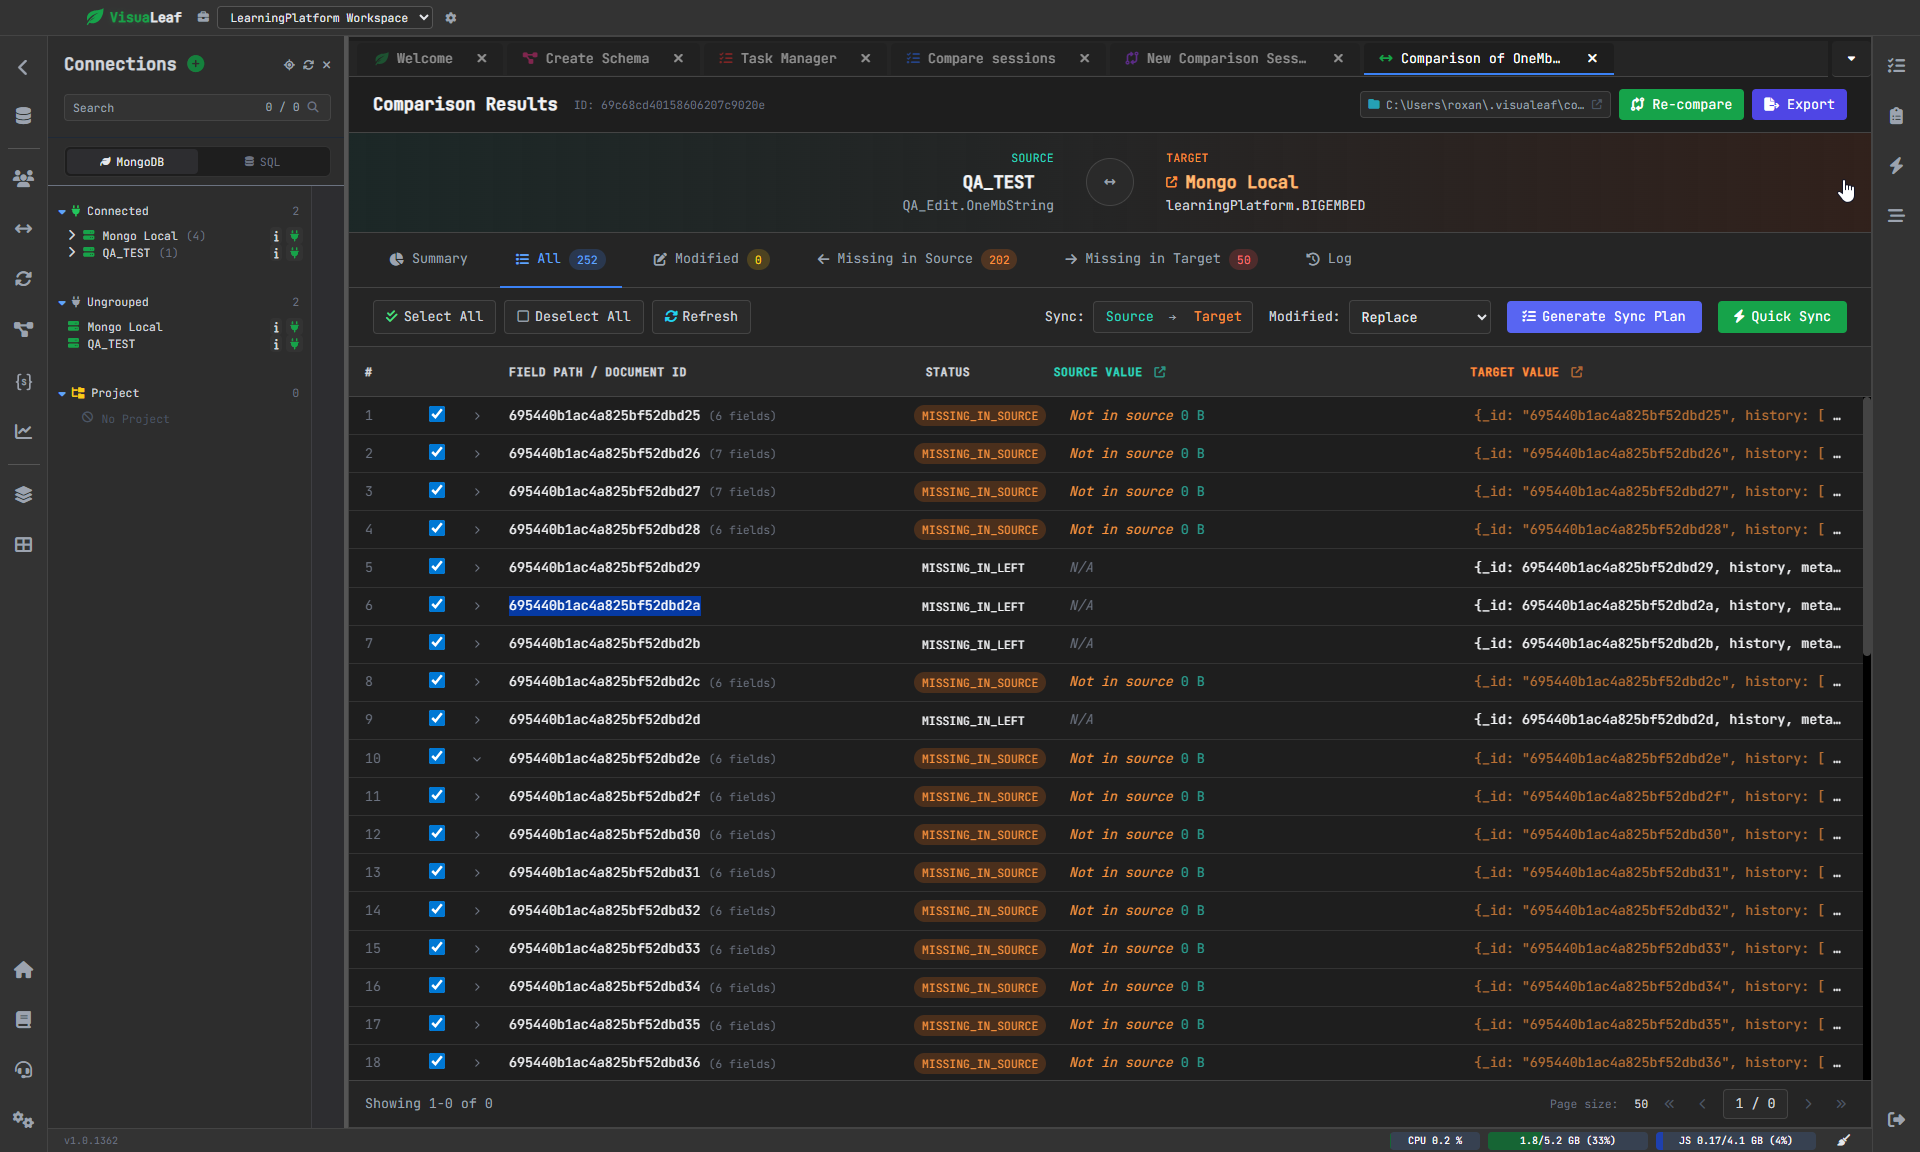Open the clipboard task panel on right rail

pos(1897,115)
